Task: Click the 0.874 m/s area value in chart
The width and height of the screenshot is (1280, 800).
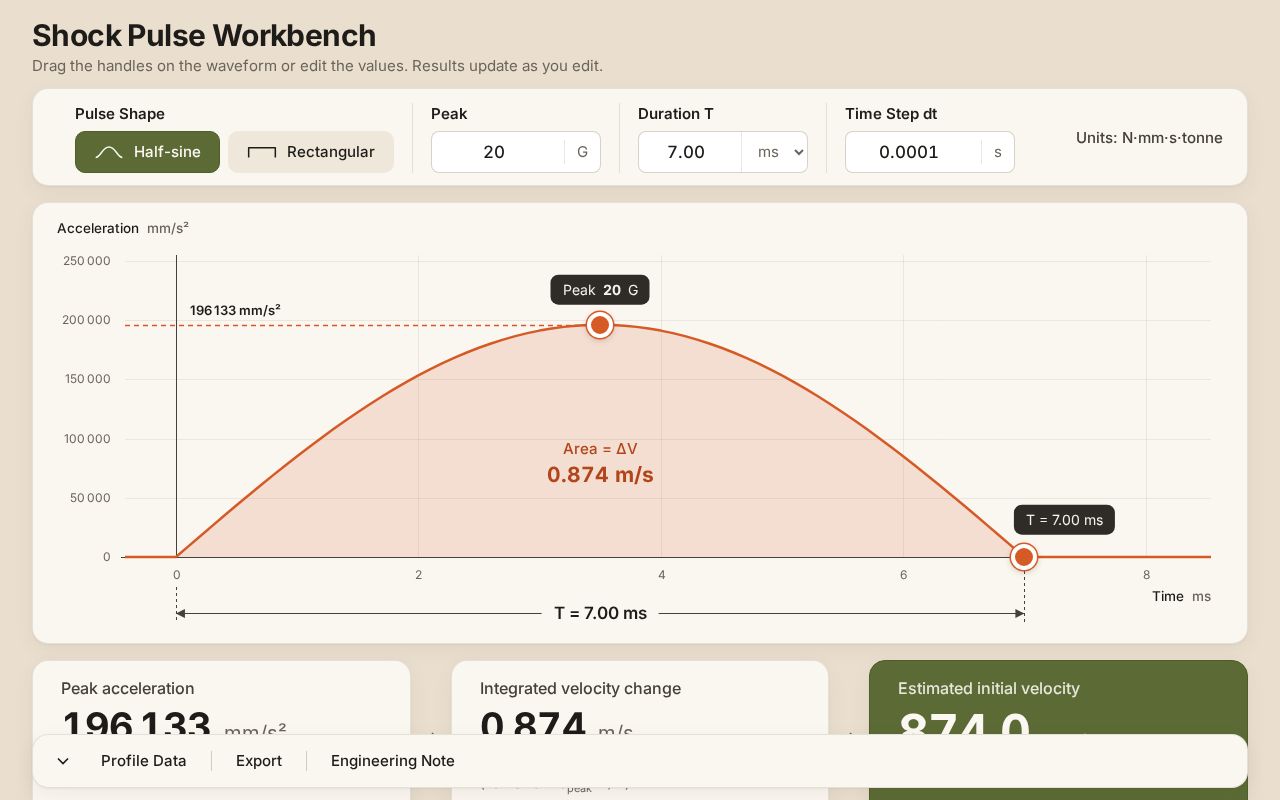Action: pos(600,475)
